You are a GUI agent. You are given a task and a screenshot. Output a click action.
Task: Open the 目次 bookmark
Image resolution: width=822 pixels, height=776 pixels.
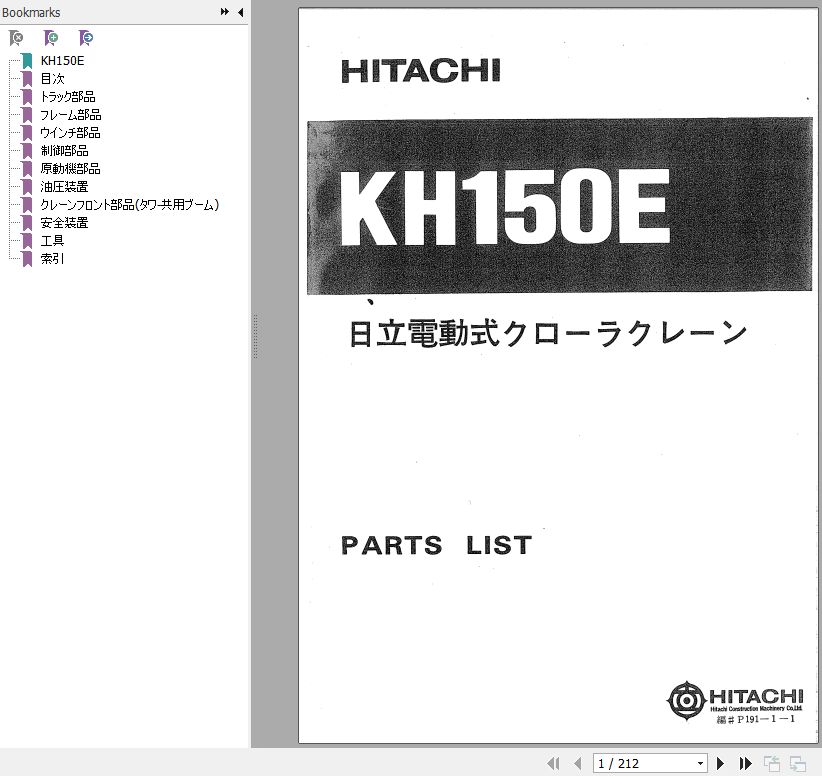pyautogui.click(x=52, y=79)
